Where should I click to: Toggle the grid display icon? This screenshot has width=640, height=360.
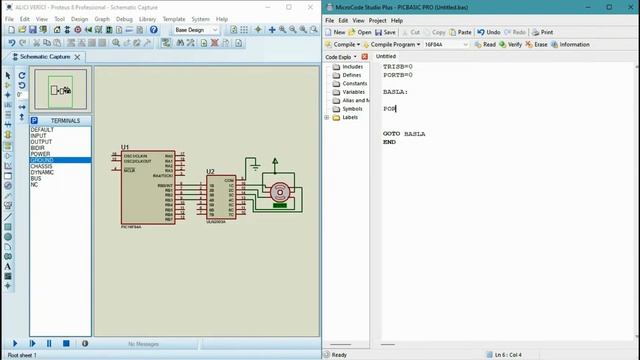click(x=244, y=30)
